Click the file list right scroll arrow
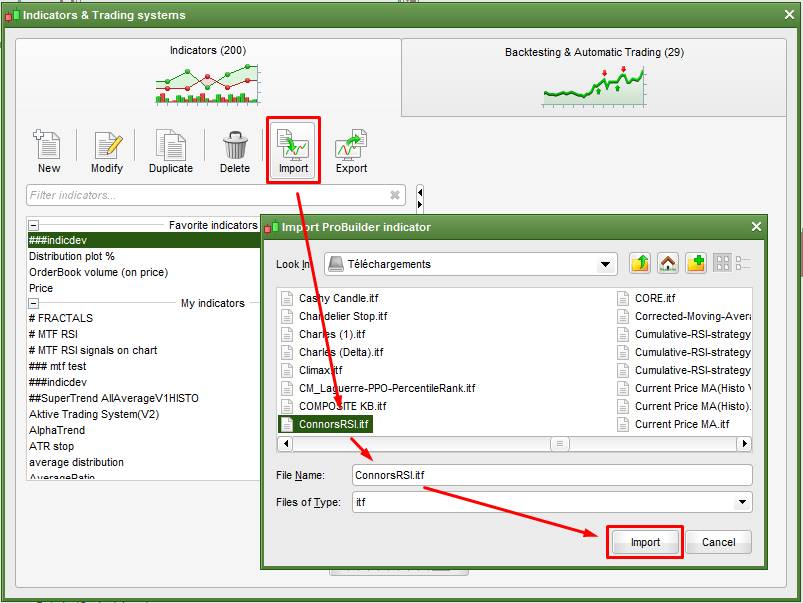 [744, 444]
